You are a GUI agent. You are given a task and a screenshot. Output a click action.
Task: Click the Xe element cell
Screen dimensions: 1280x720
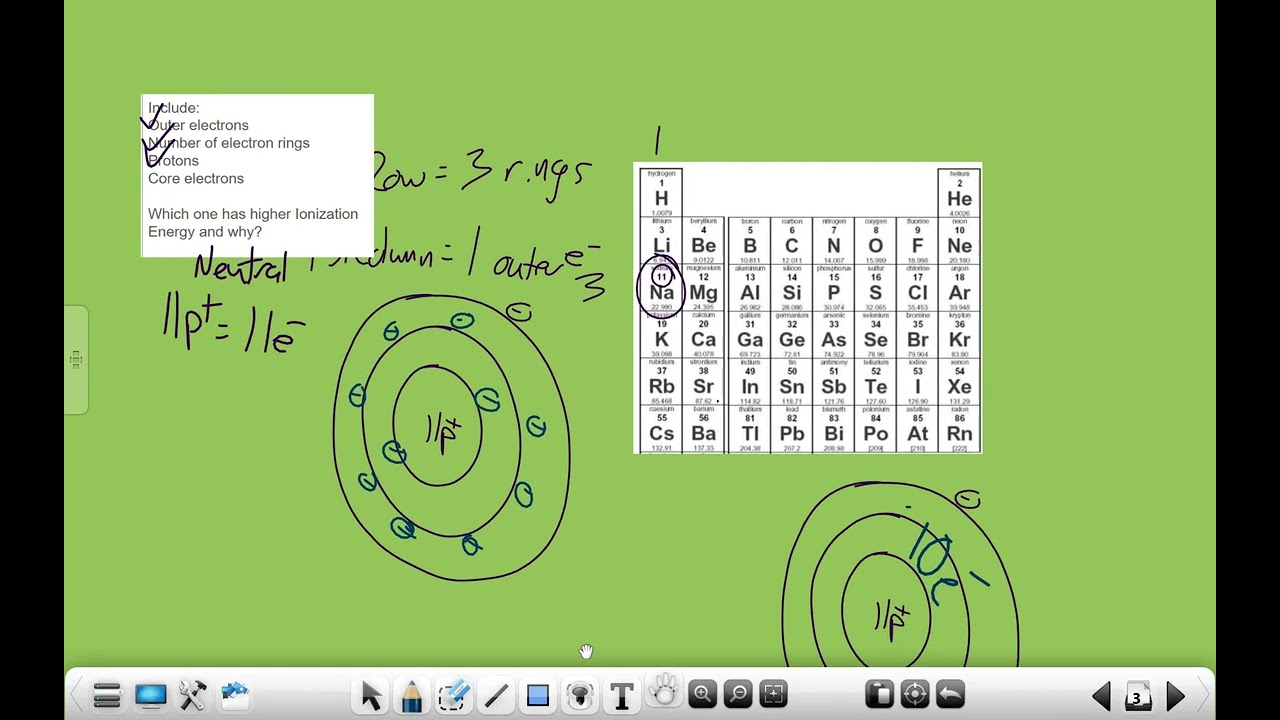tap(959, 382)
